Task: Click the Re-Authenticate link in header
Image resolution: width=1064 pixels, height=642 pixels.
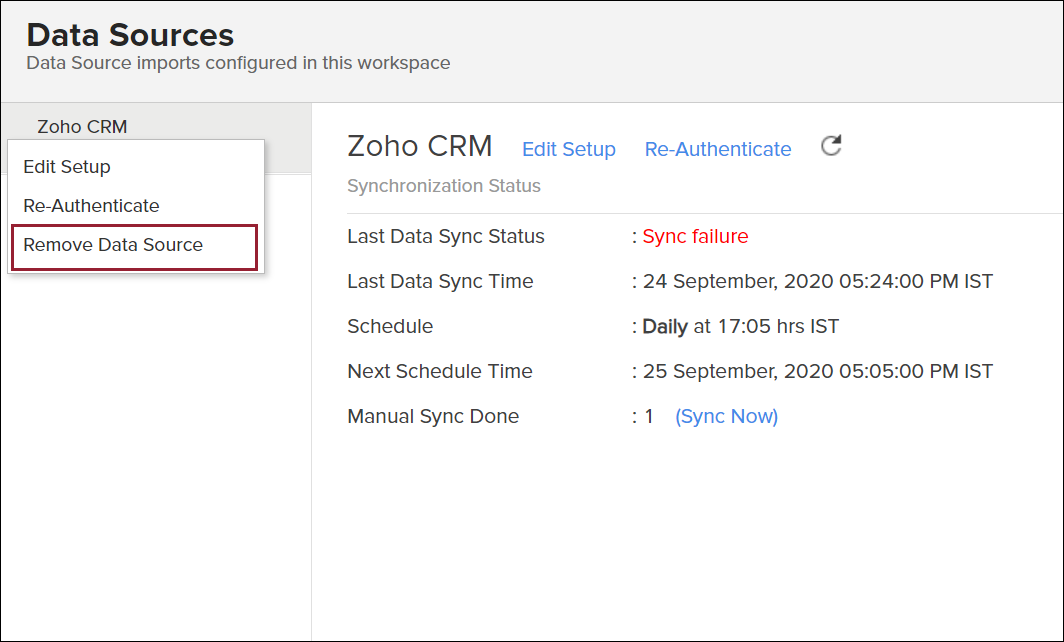Action: point(718,149)
